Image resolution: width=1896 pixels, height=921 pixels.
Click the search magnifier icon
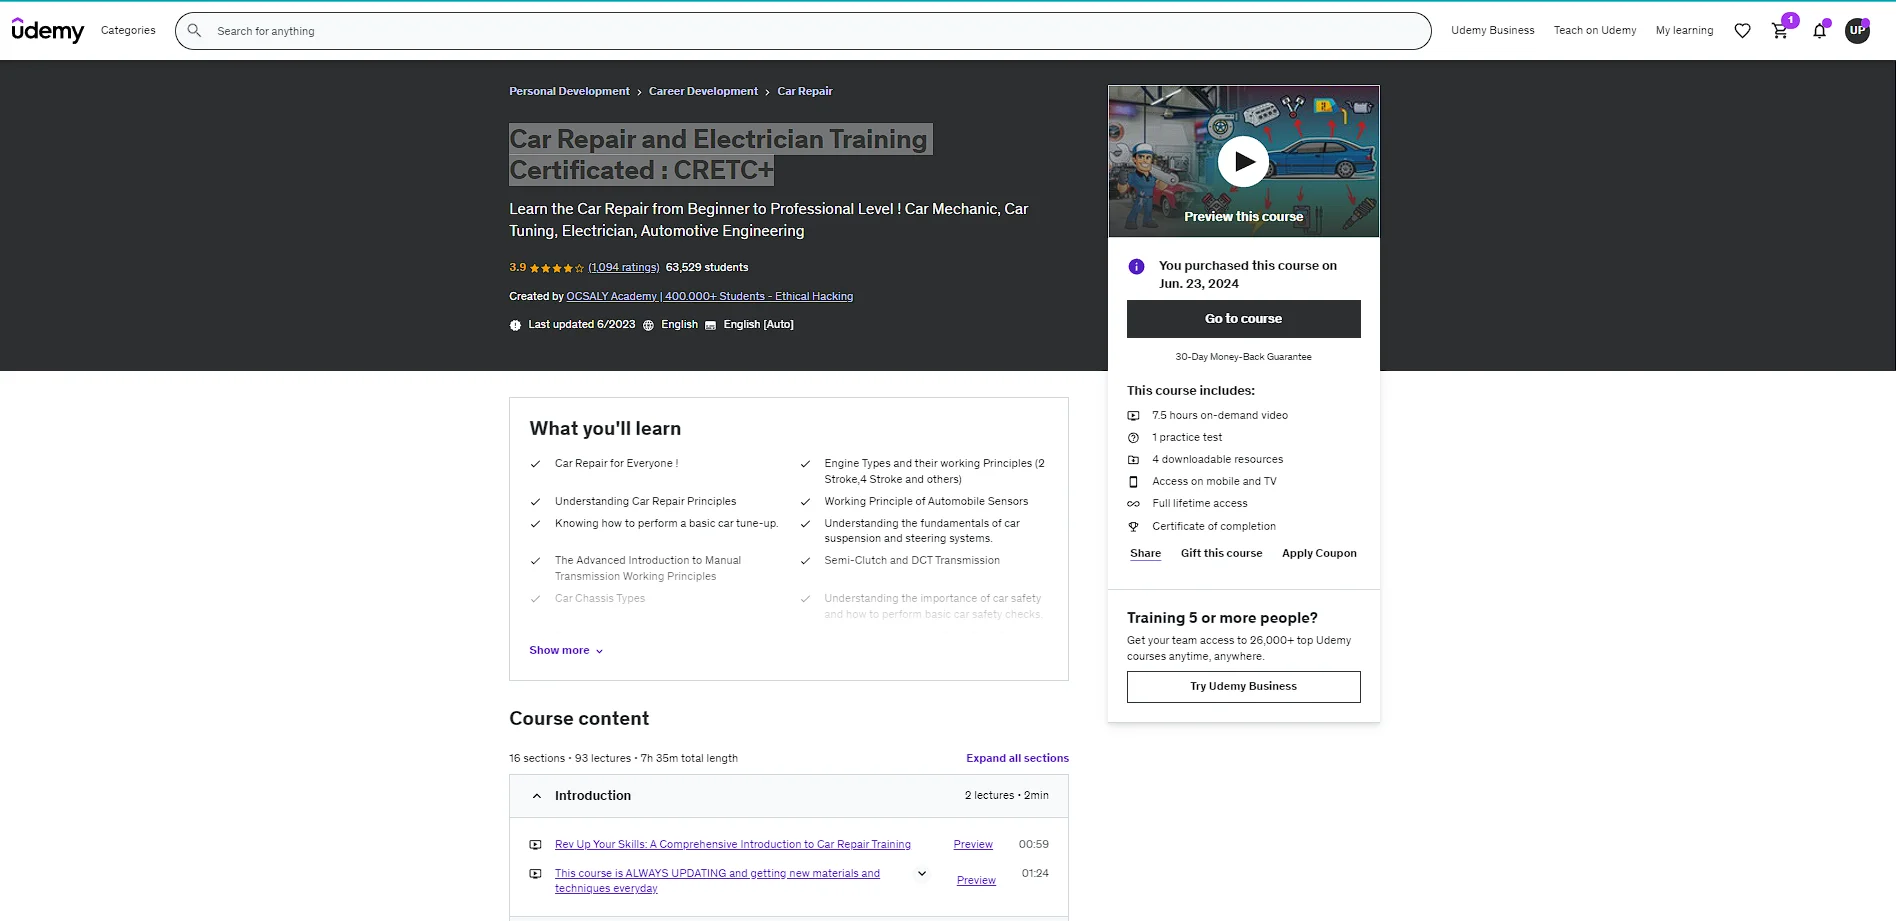(195, 31)
